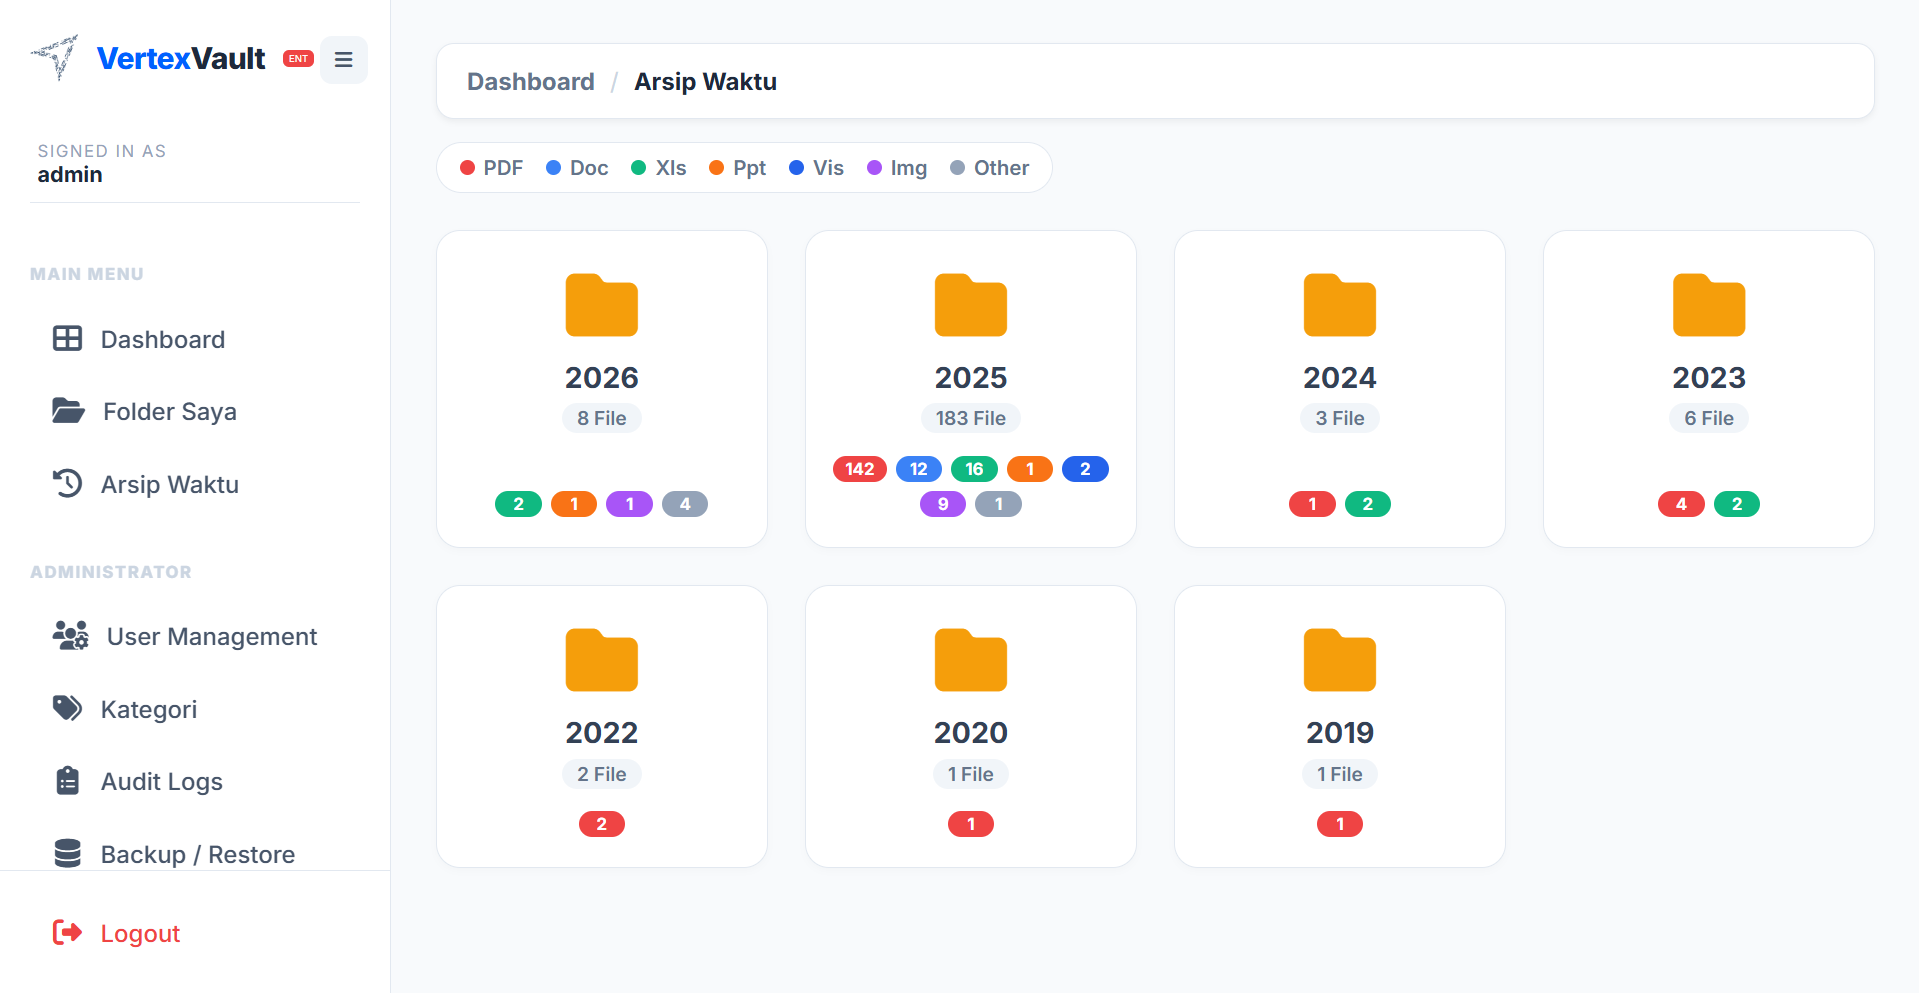Click the 1 File badge under 2019
Screen dimensions: 1919x993
[1340, 774]
